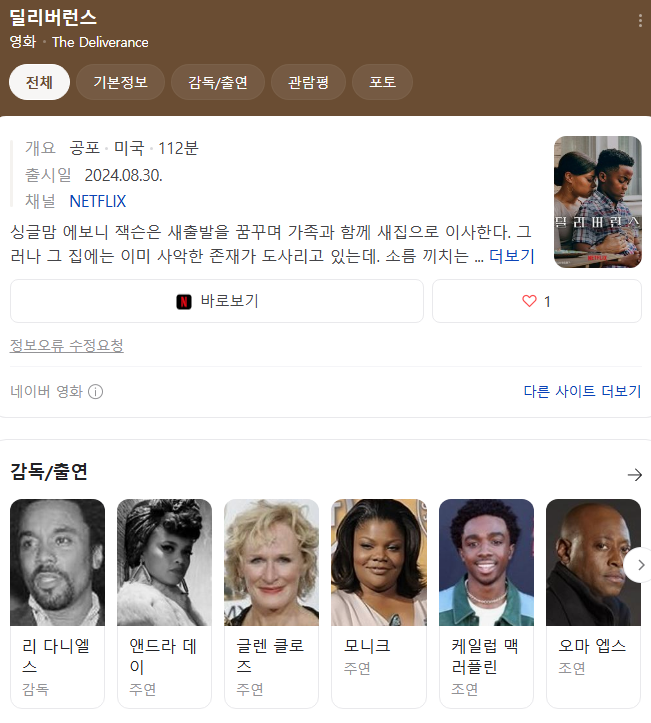Click the 미국 country text
651x723 pixels.
coord(130,148)
